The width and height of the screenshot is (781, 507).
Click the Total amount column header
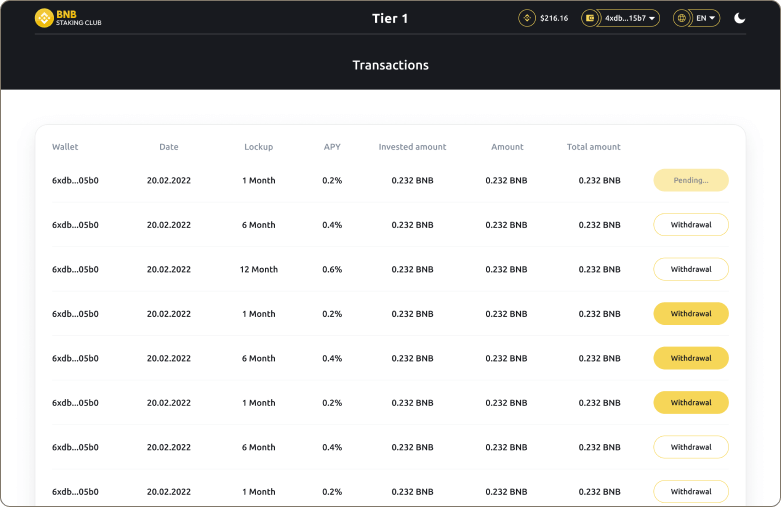click(x=593, y=147)
